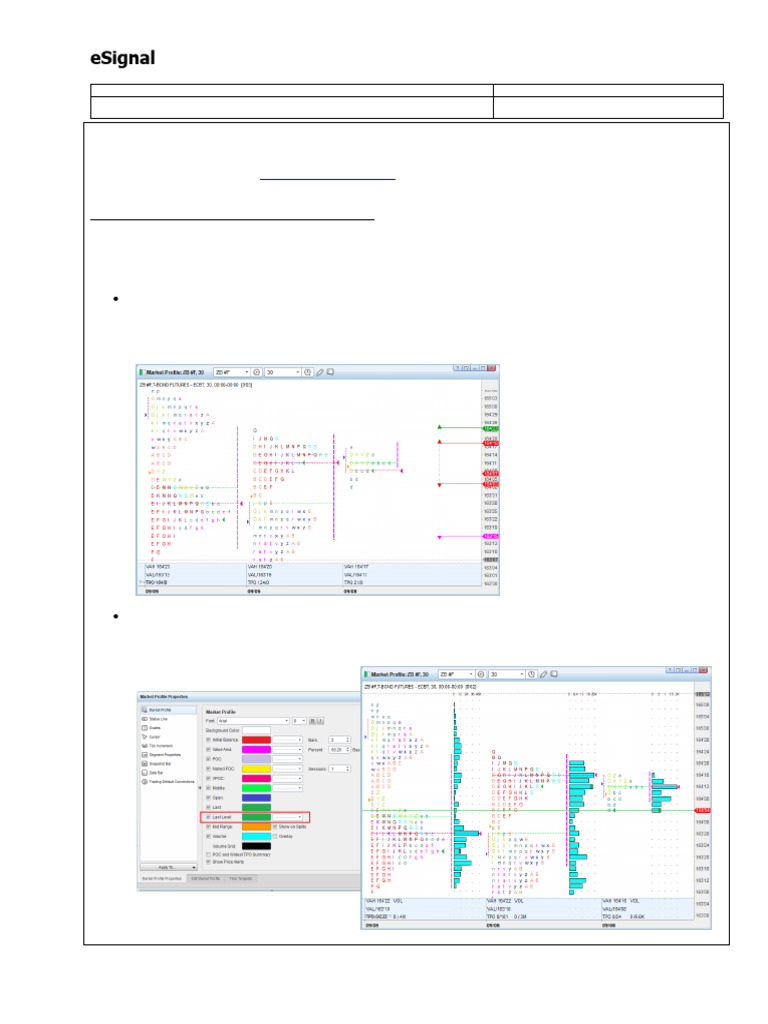
Task: Toggle the Initial Balance checkbox
Action: 208,740
